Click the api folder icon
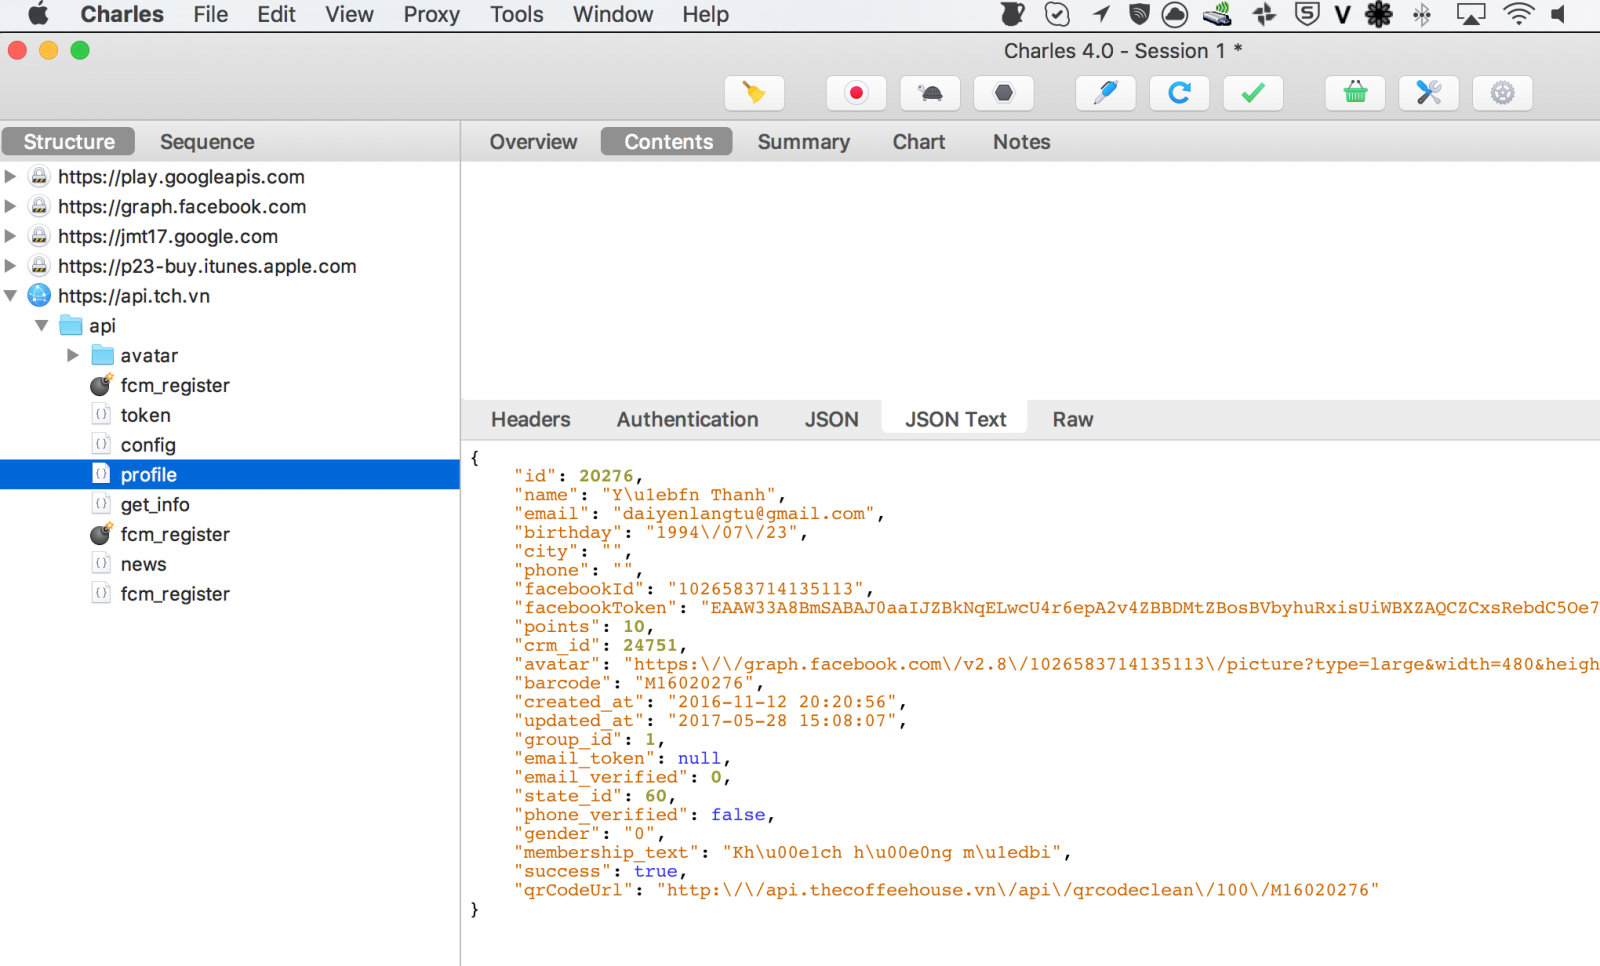1600x966 pixels. (x=70, y=326)
